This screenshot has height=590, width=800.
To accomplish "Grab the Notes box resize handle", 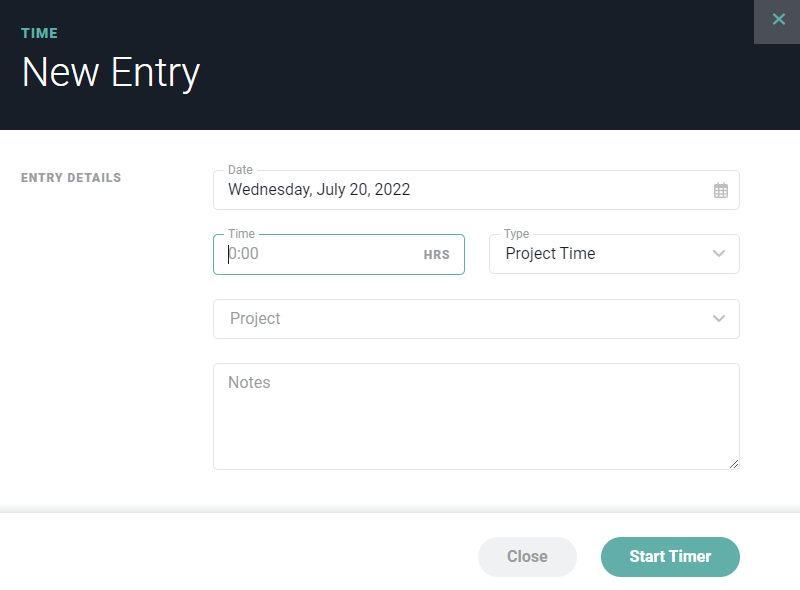I will pos(734,464).
